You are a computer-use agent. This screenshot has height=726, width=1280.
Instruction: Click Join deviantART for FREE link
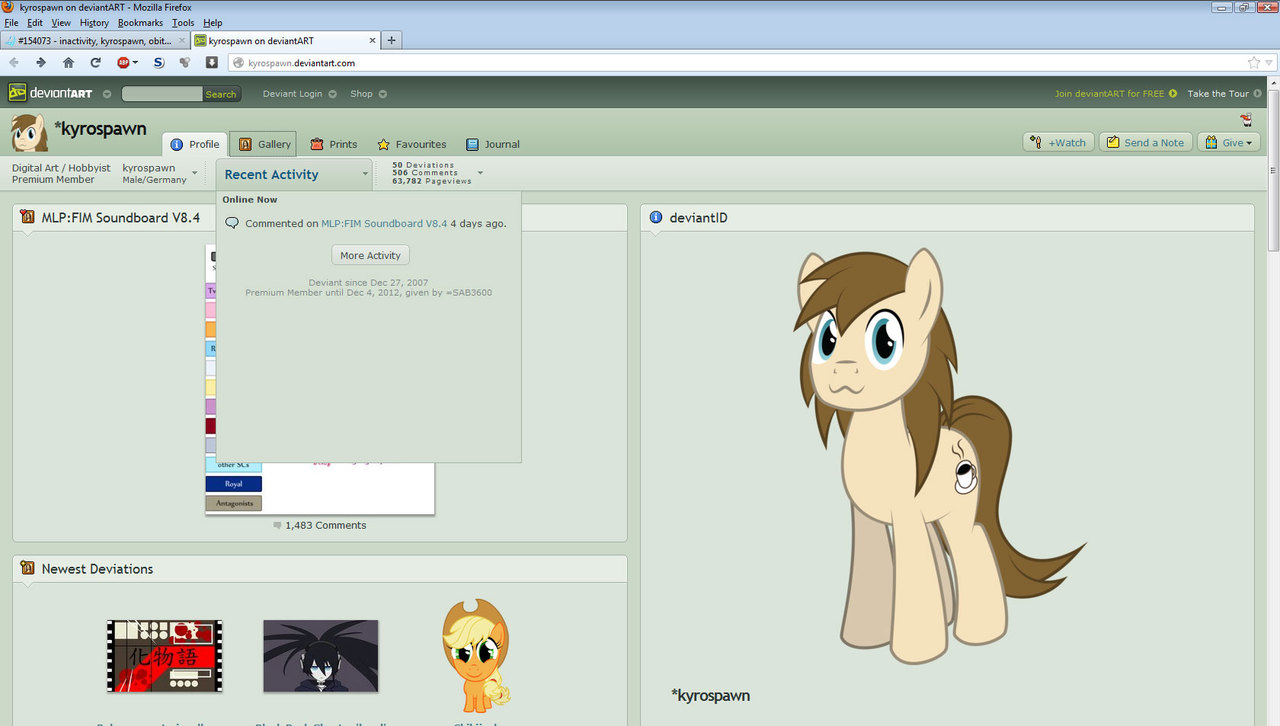(1116, 94)
